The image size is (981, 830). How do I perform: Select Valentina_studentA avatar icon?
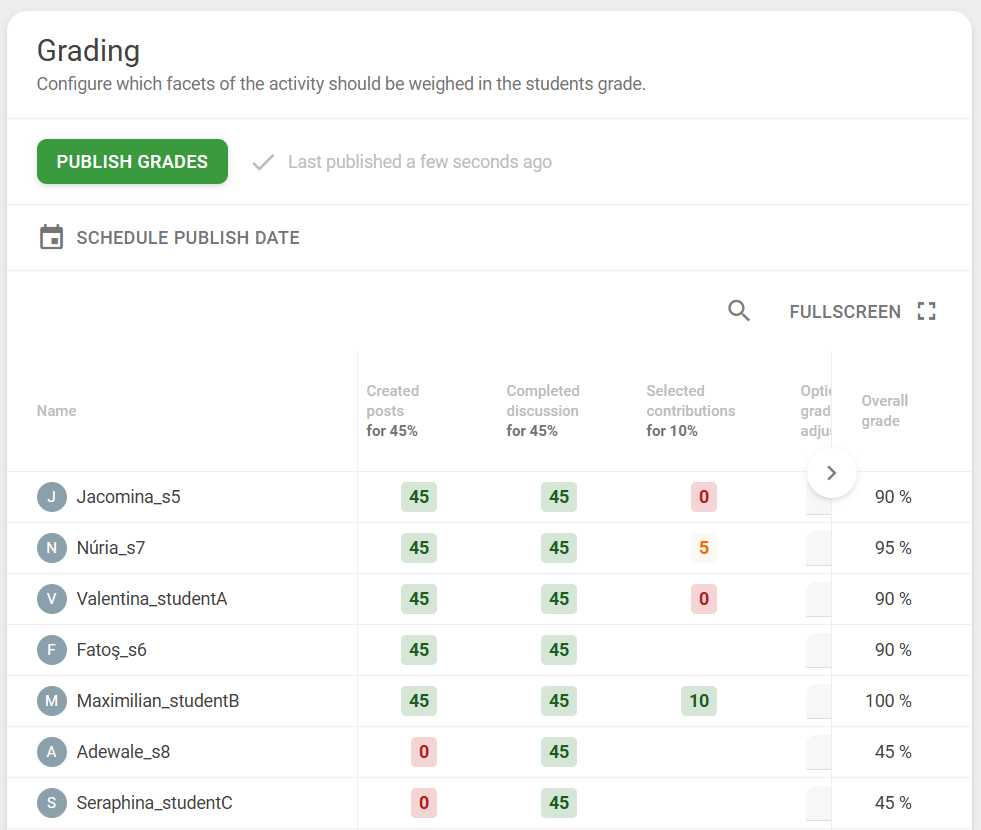click(x=52, y=599)
